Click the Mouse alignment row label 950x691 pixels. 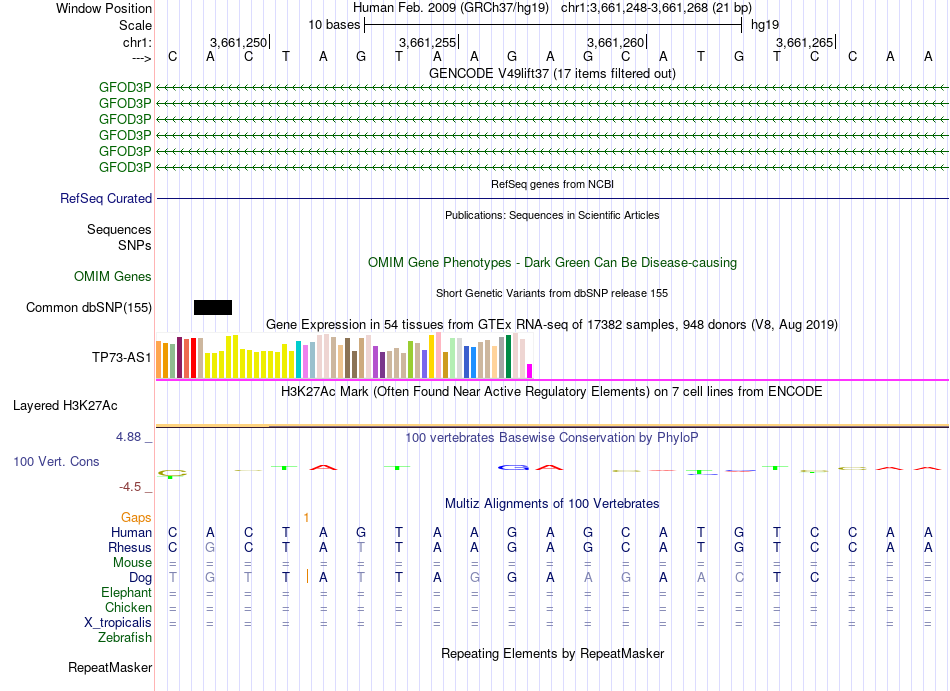pyautogui.click(x=132, y=563)
